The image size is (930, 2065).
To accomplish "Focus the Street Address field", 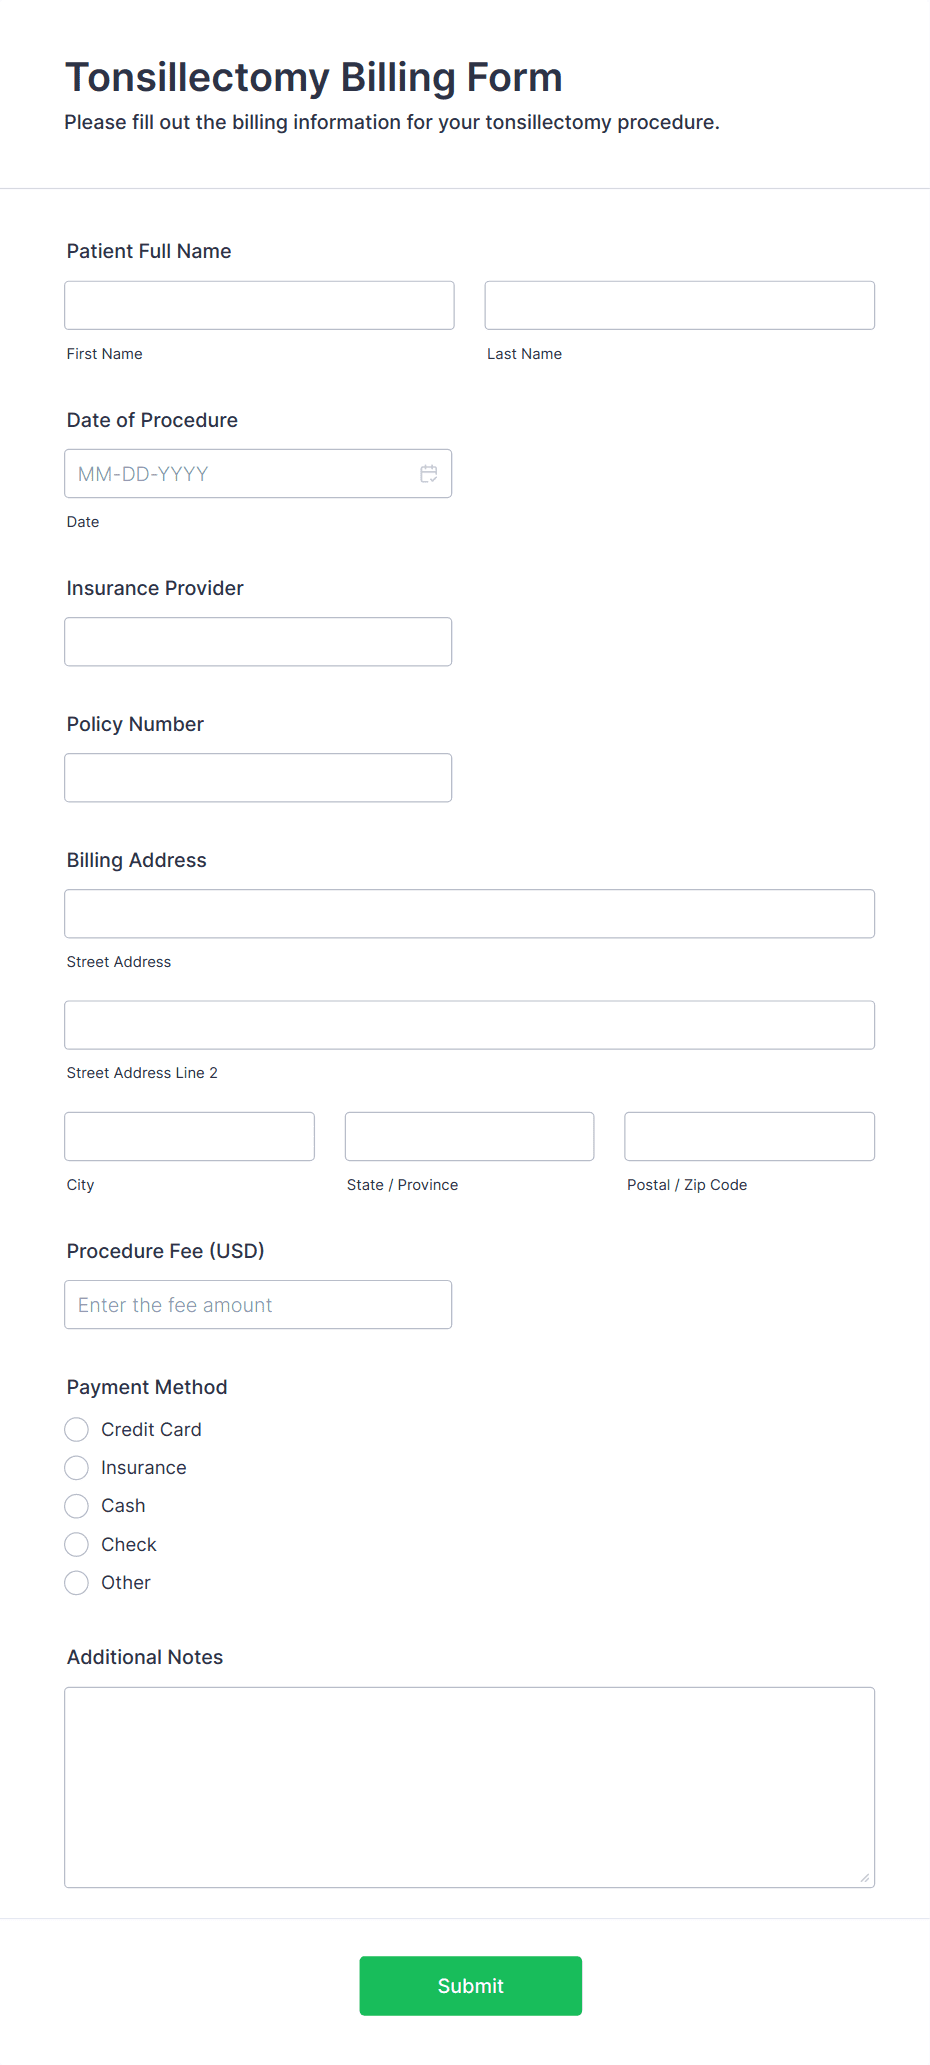I will tap(470, 914).
